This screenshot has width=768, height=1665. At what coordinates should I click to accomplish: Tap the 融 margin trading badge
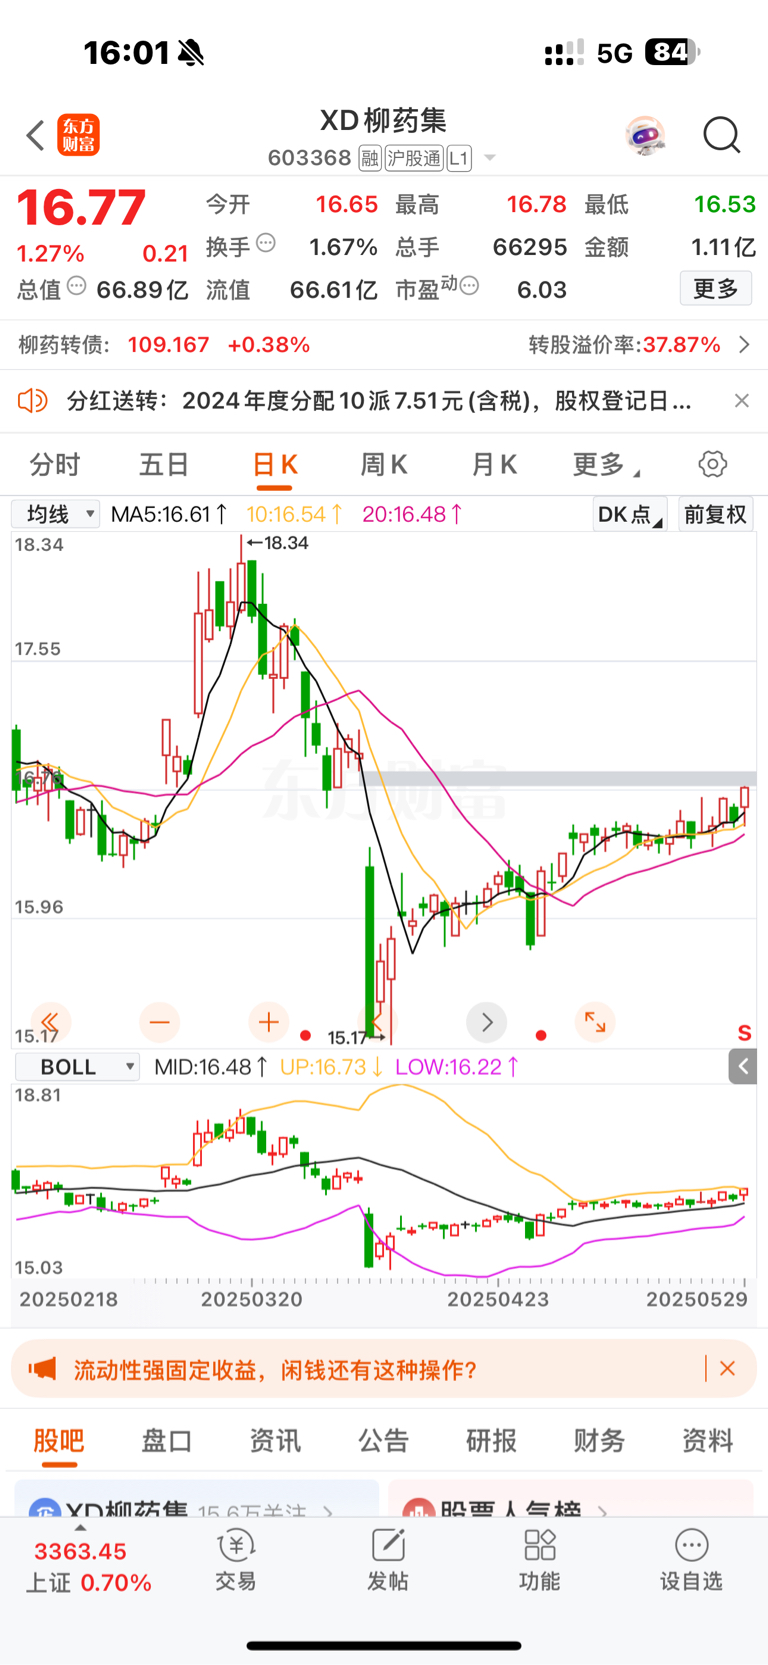pos(370,158)
